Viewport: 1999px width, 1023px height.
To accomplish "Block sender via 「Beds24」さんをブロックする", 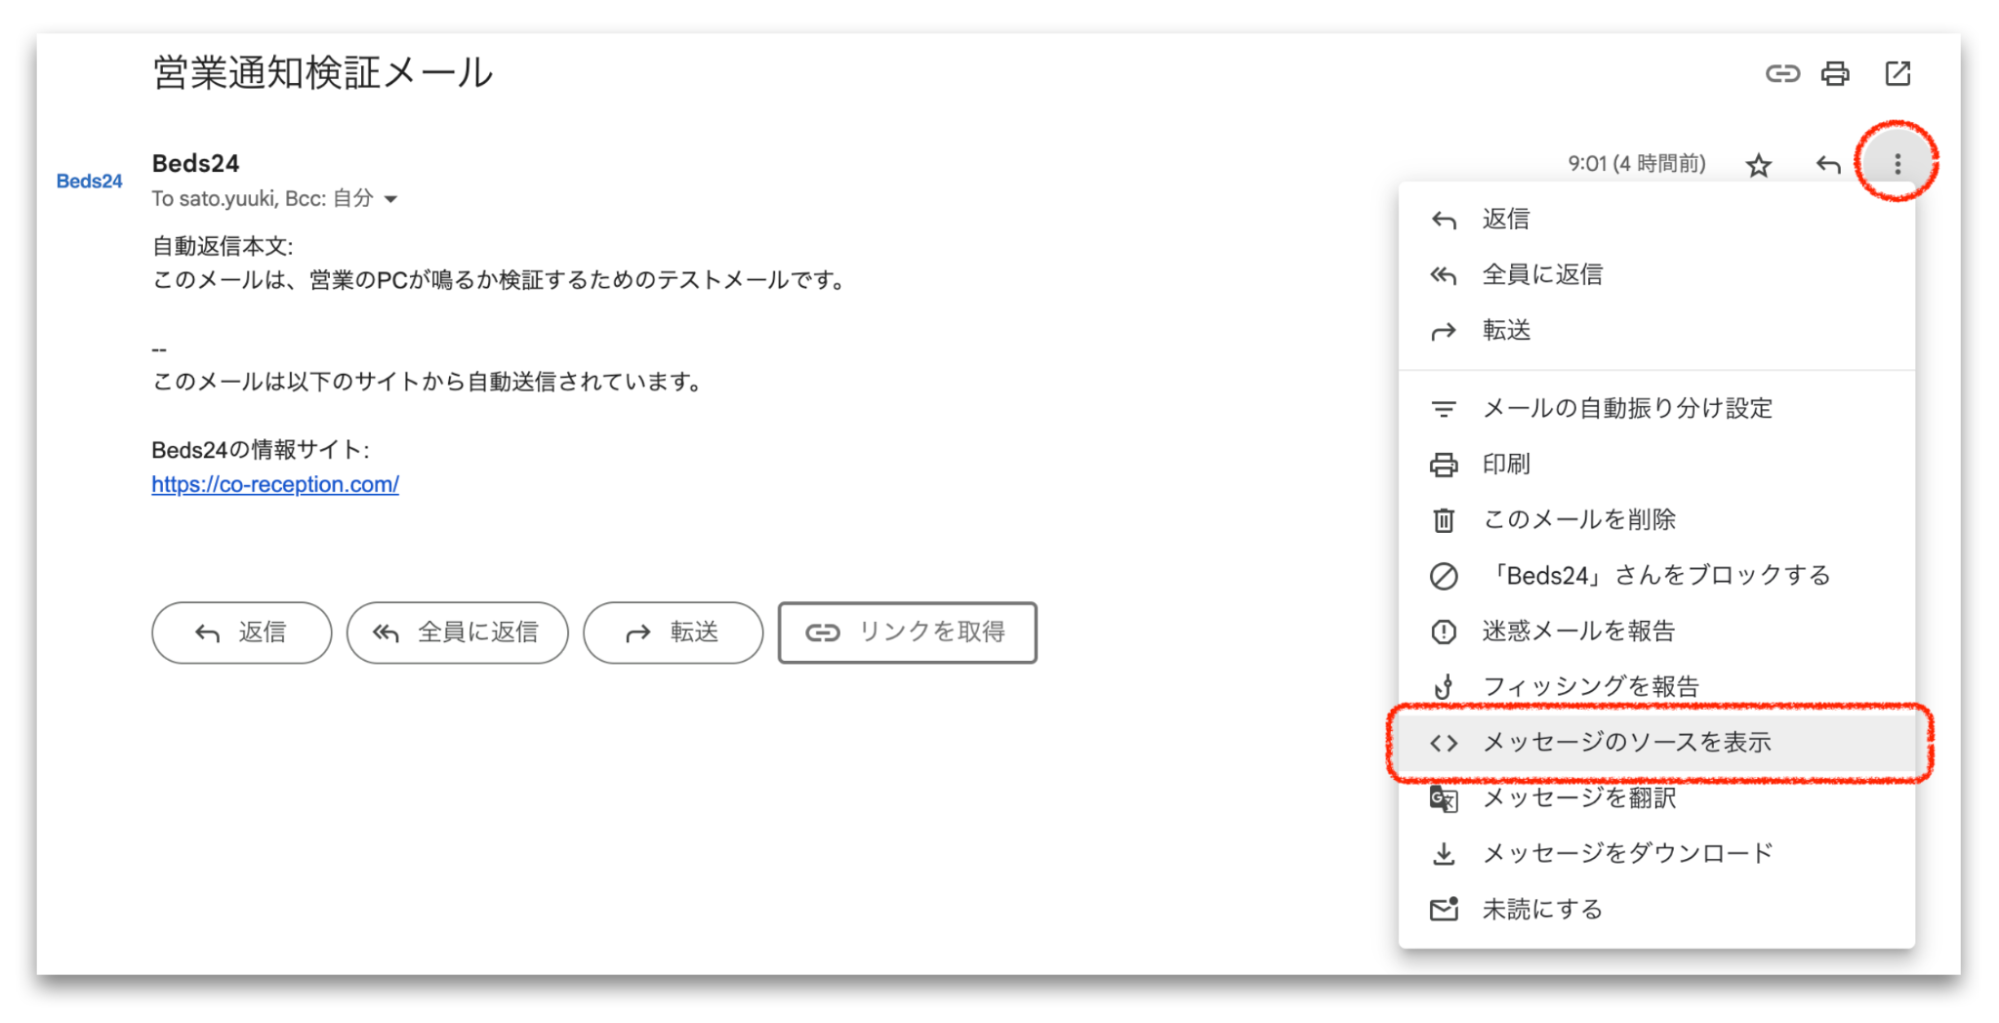I will click(x=1657, y=576).
